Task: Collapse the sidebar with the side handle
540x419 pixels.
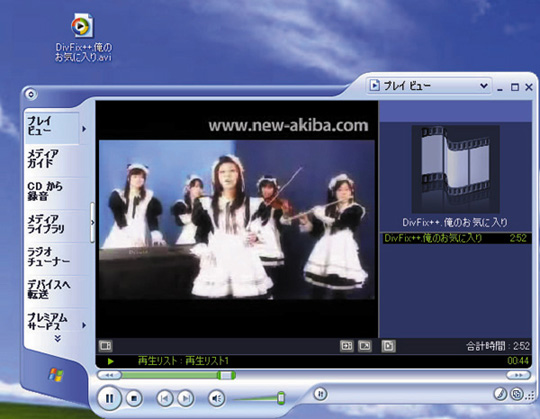Action: point(92,223)
